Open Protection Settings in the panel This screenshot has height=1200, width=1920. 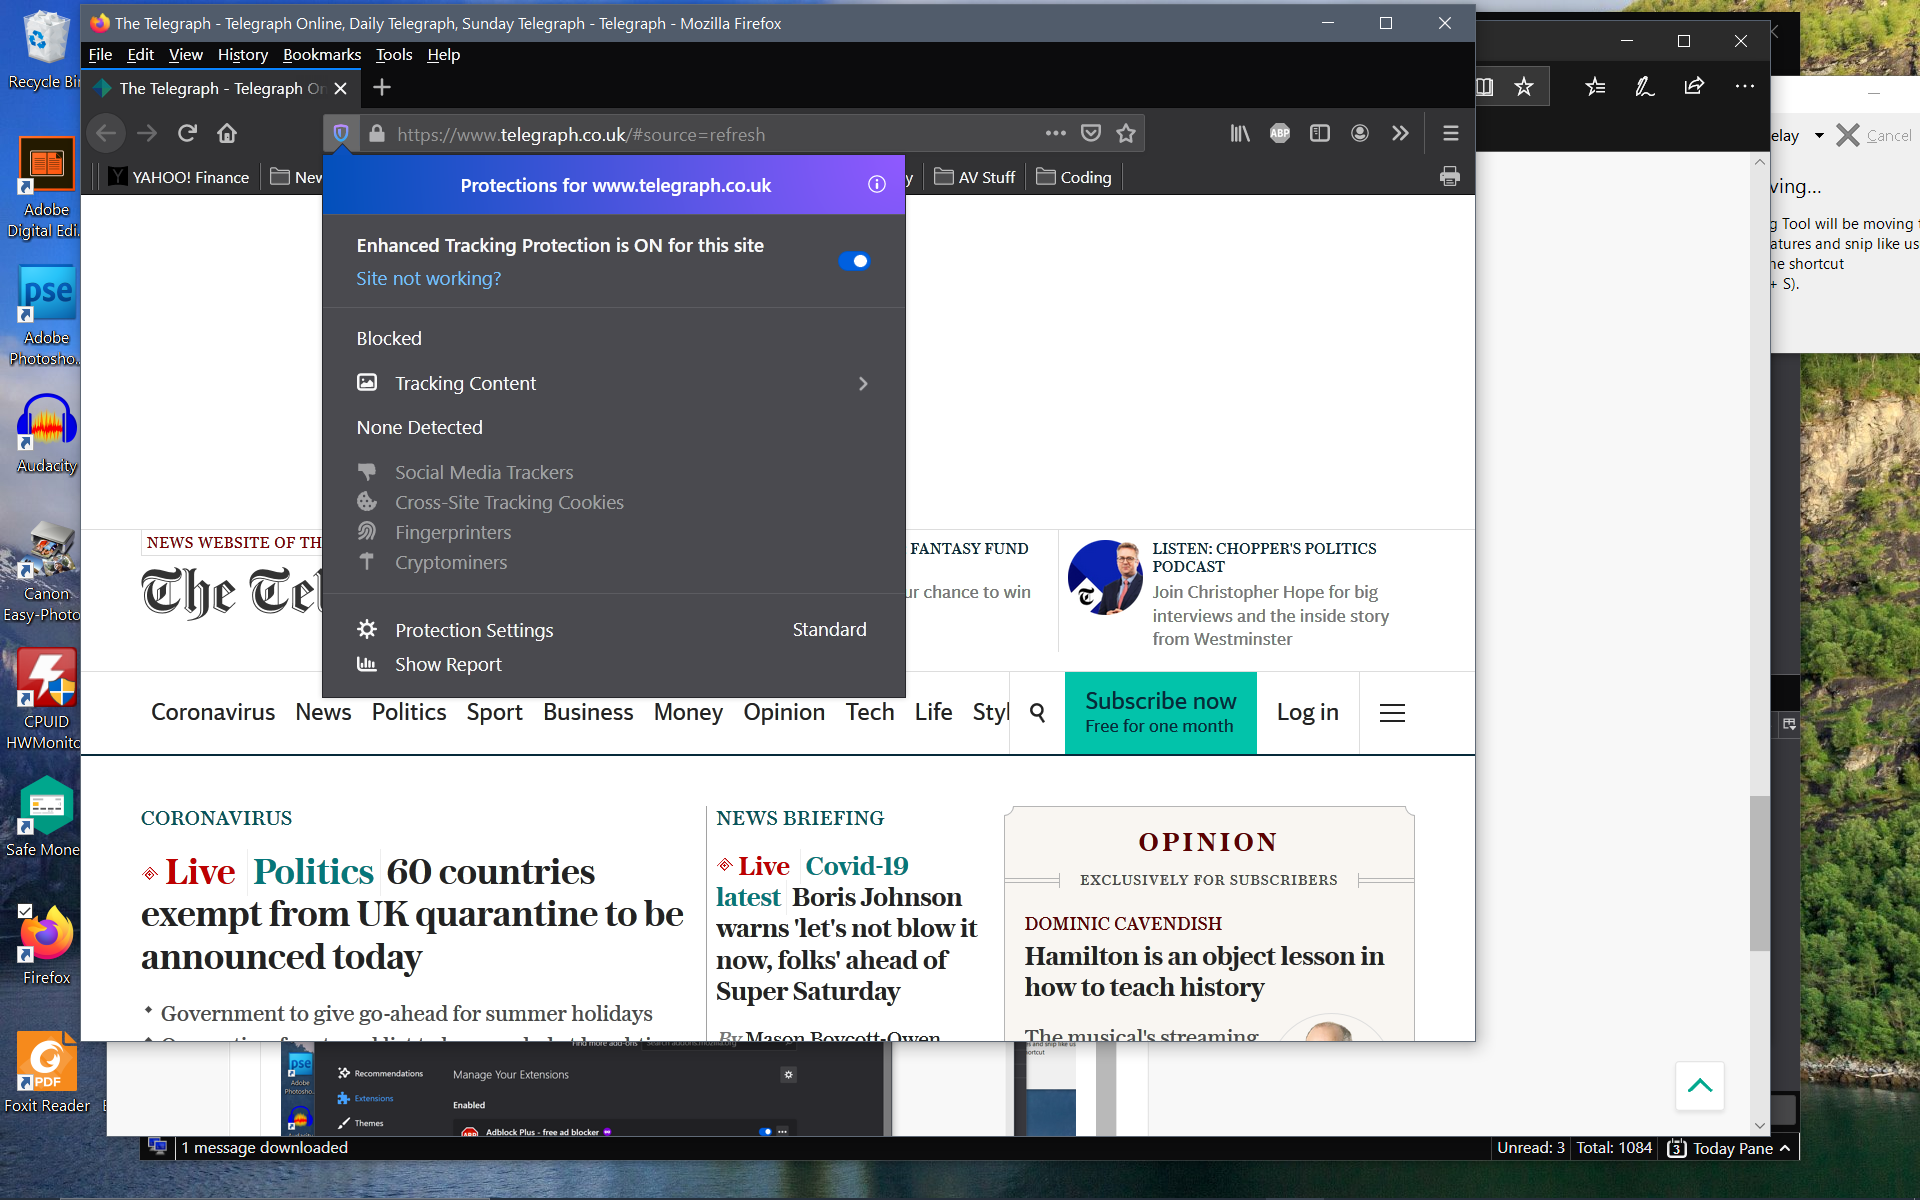click(x=473, y=630)
